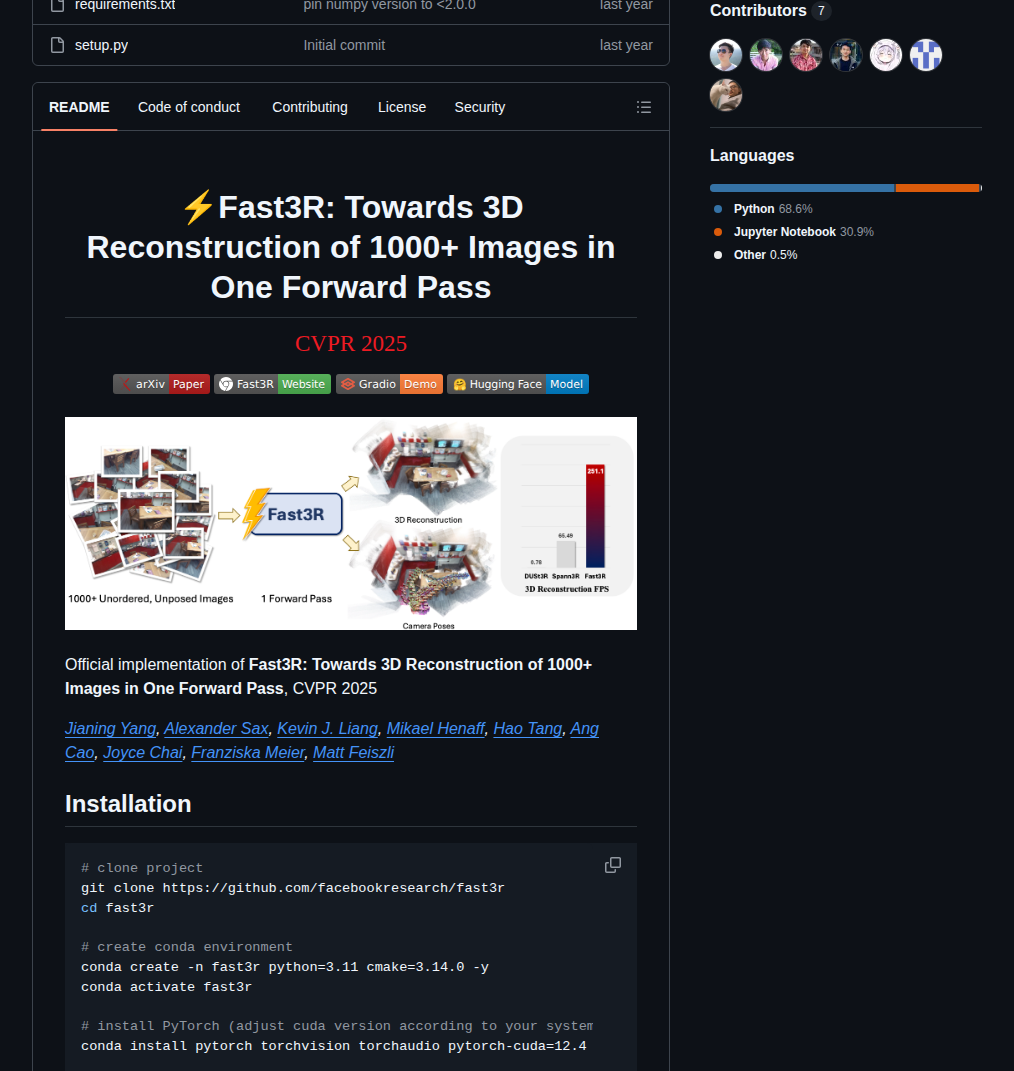Image resolution: width=1014 pixels, height=1071 pixels.
Task: Open fifth contributor avatar with anime face
Action: tap(886, 55)
